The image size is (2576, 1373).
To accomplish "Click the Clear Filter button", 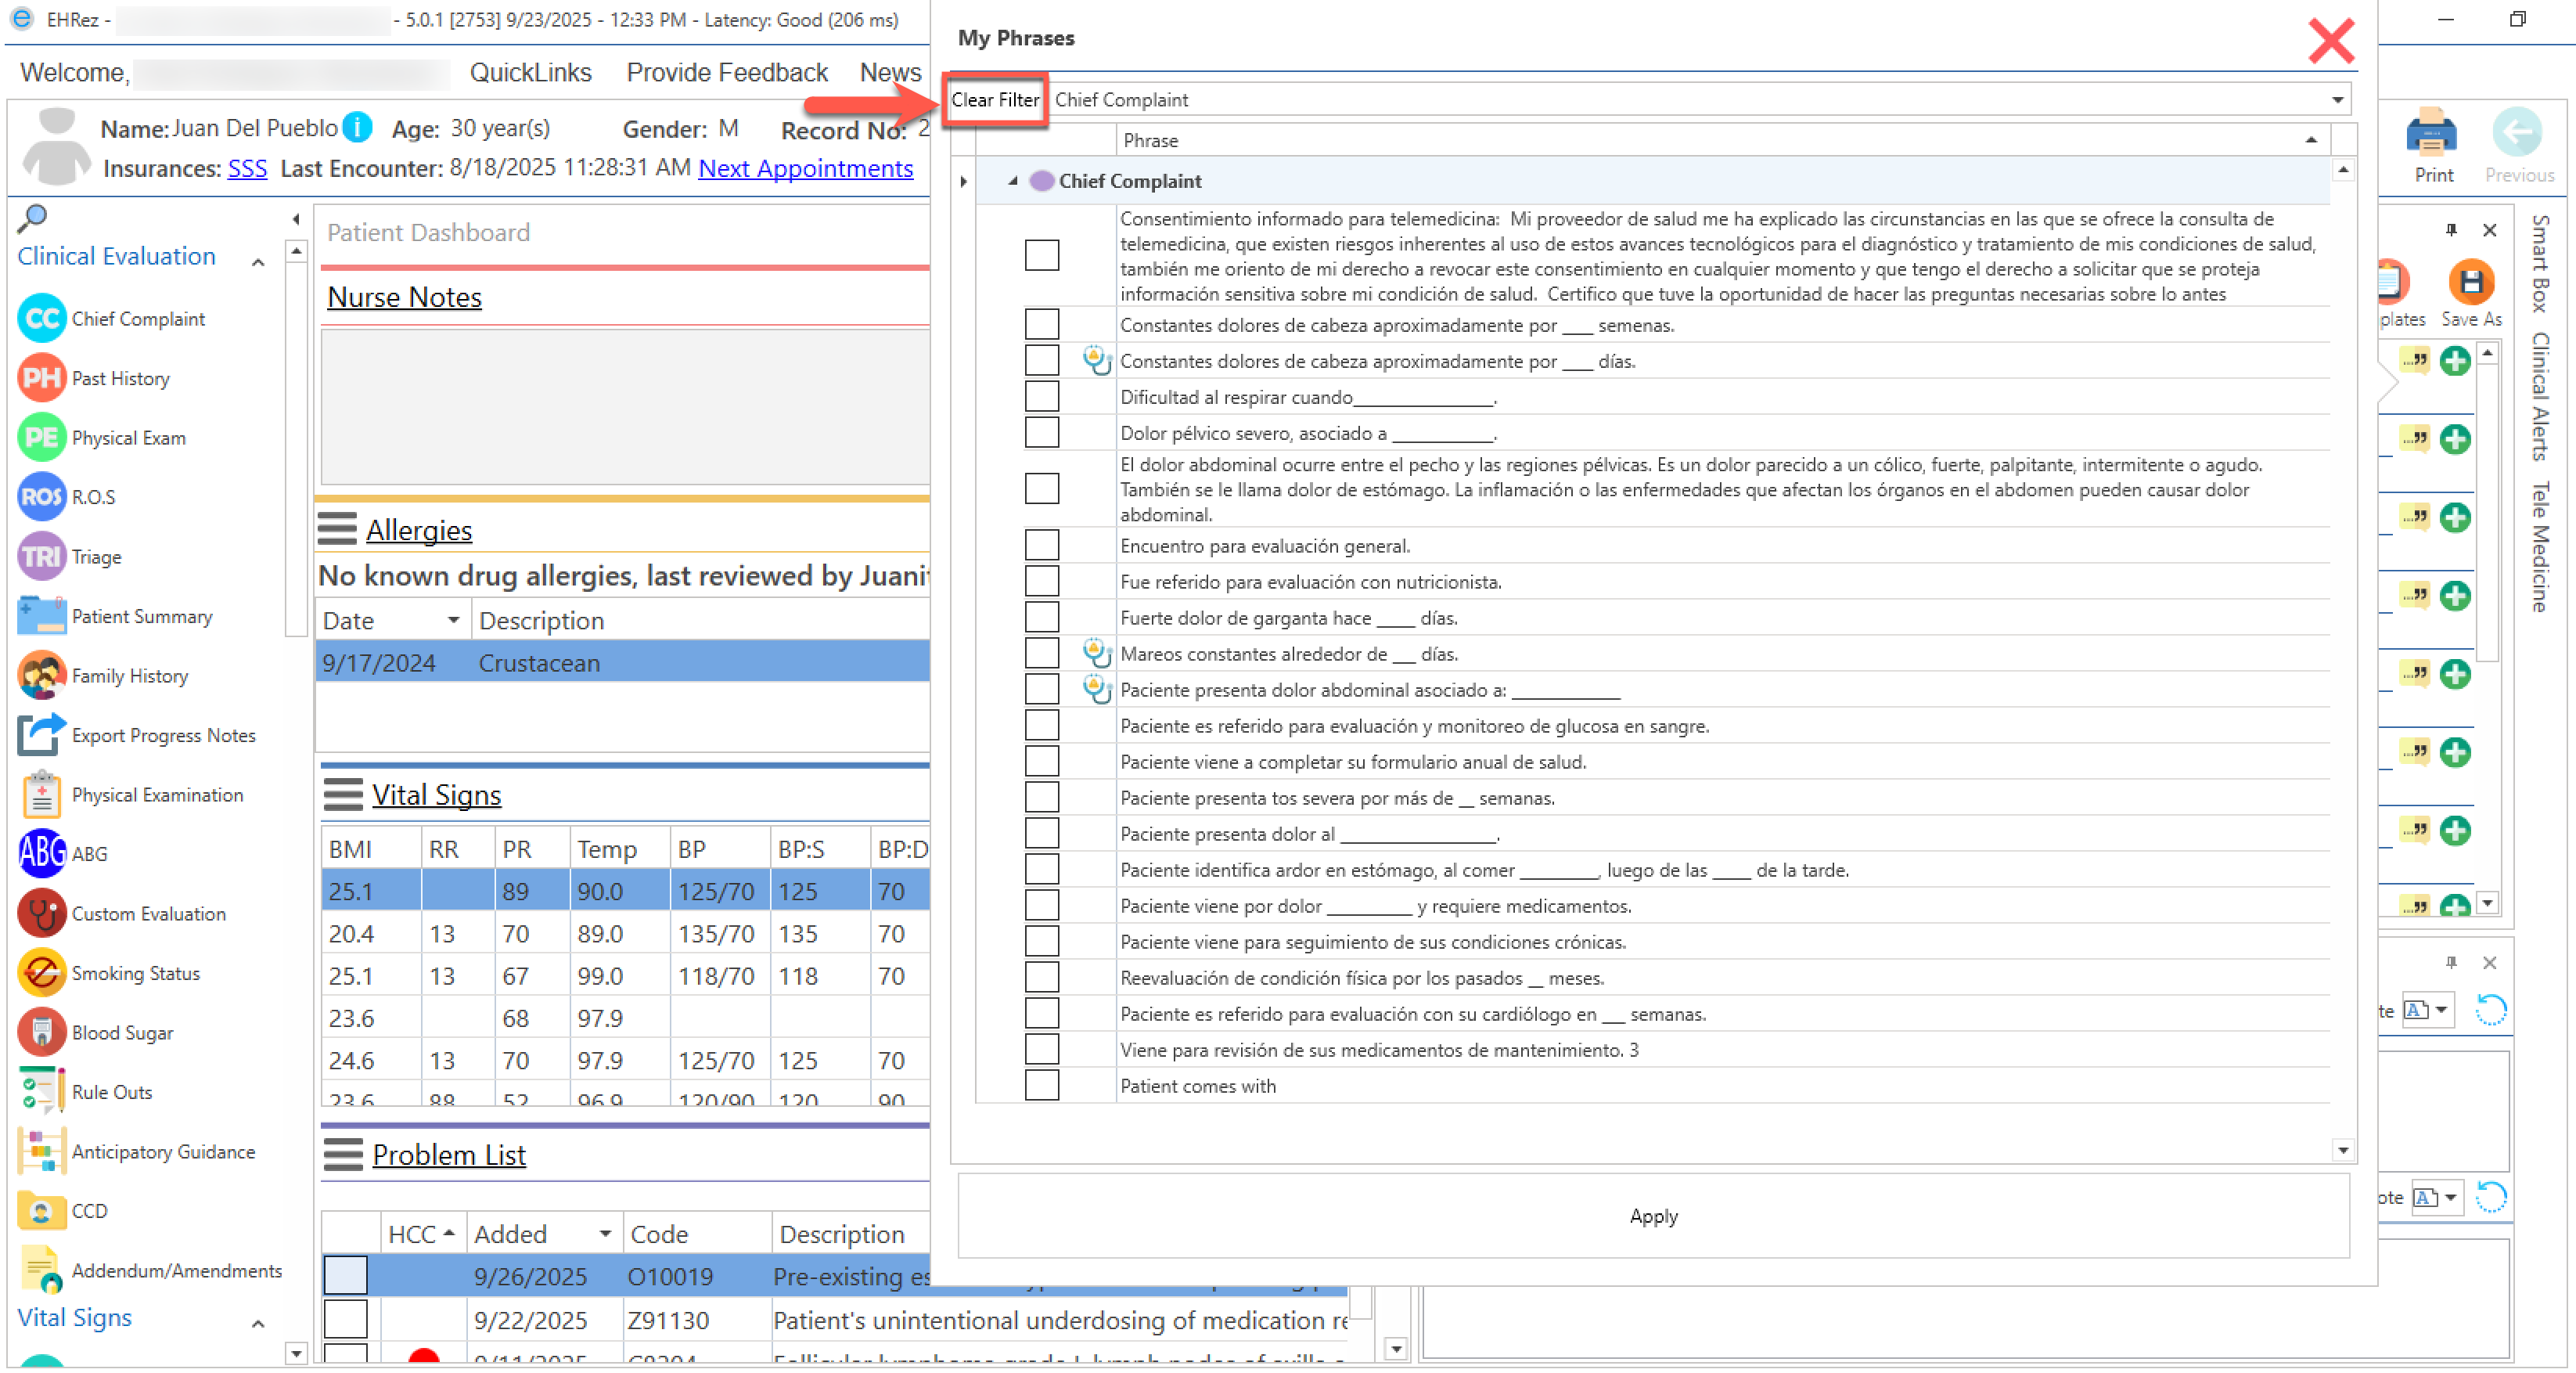I will pyautogui.click(x=994, y=100).
